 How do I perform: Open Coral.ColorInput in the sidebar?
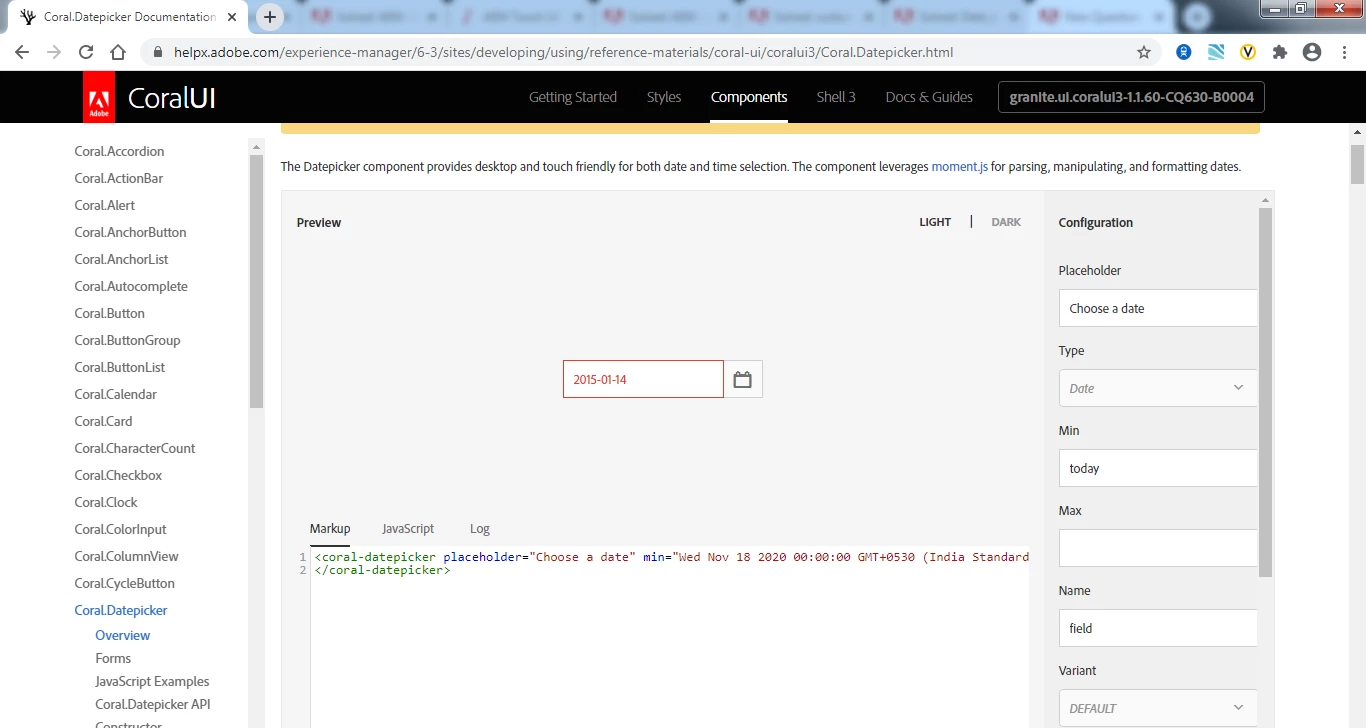click(120, 529)
